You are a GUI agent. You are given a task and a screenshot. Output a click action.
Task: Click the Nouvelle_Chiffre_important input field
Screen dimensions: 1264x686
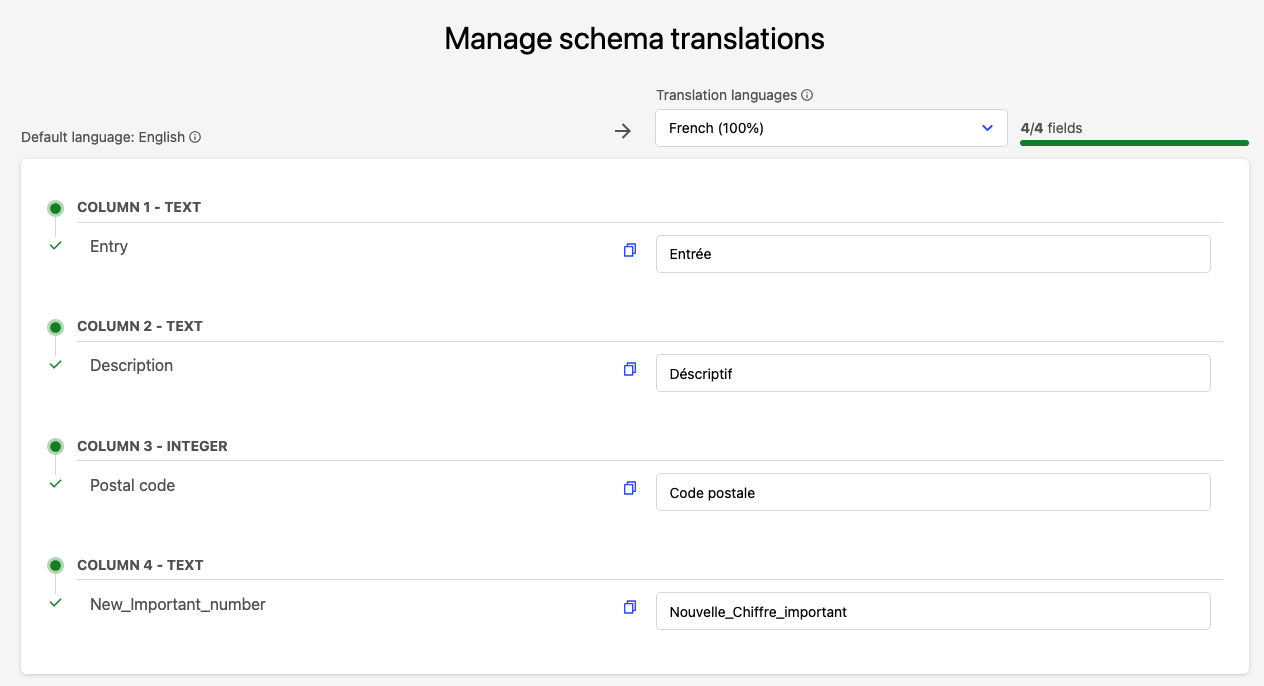tap(932, 611)
